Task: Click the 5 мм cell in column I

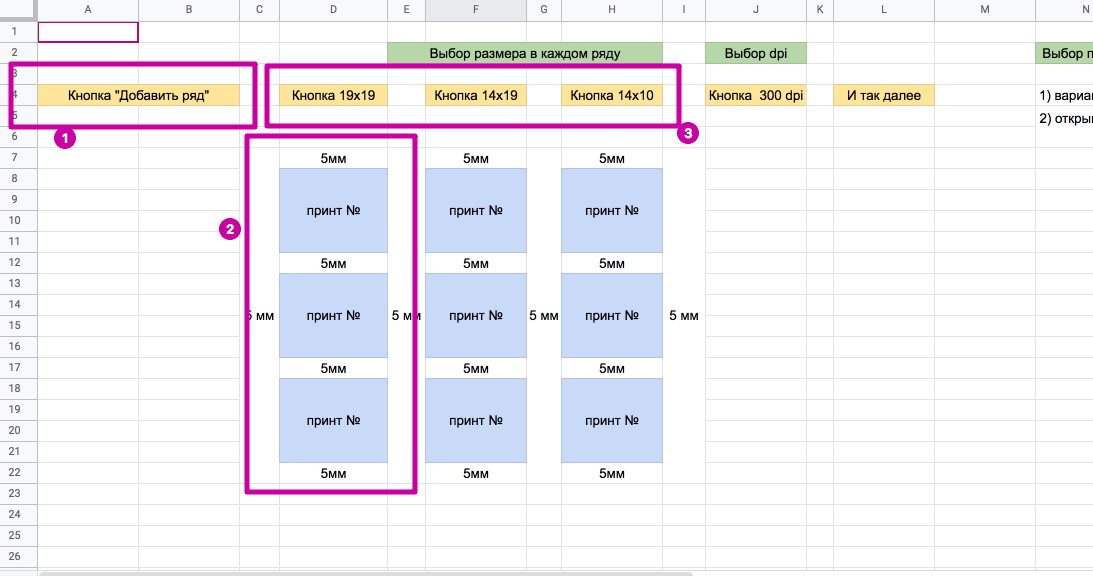Action: (x=684, y=316)
